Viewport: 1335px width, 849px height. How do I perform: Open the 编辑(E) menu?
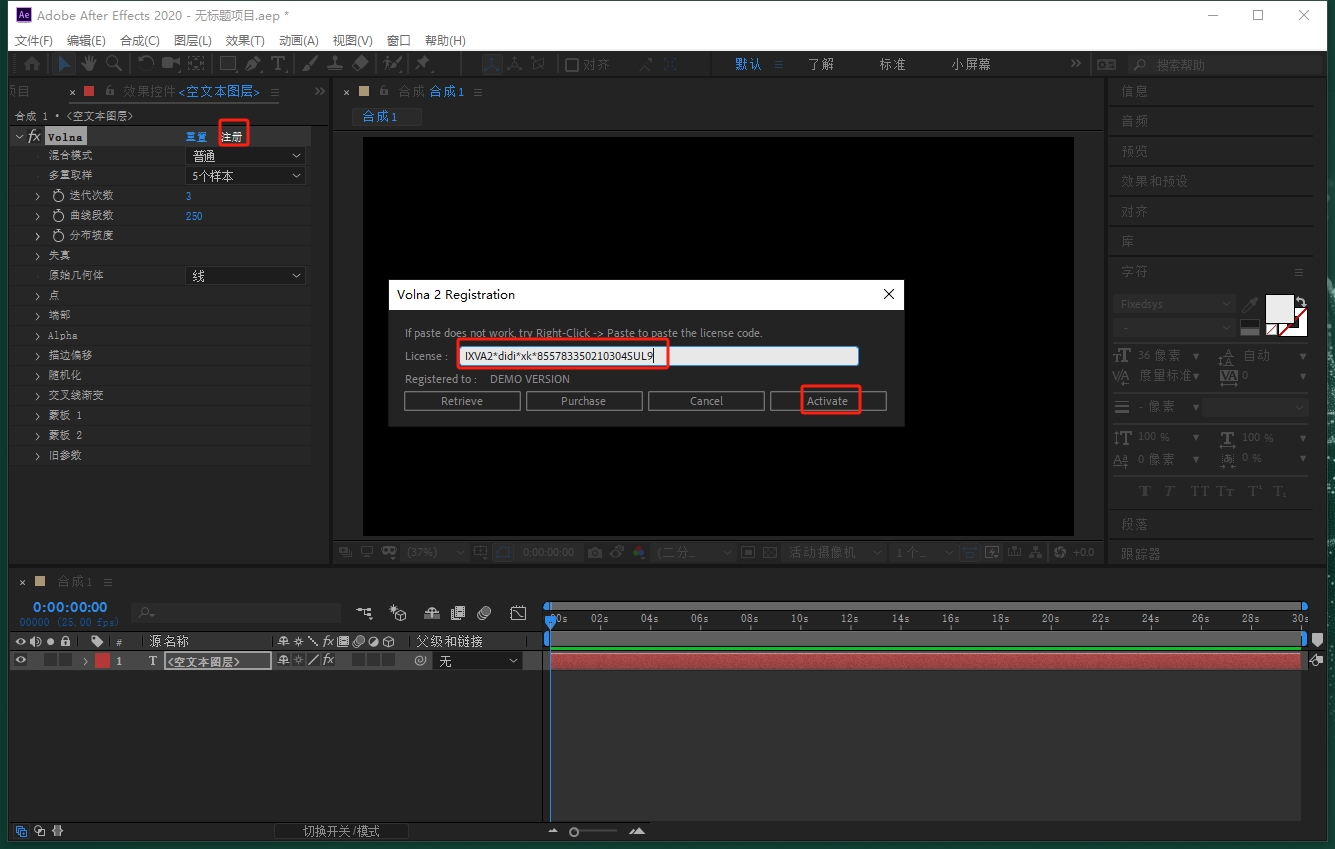point(86,41)
